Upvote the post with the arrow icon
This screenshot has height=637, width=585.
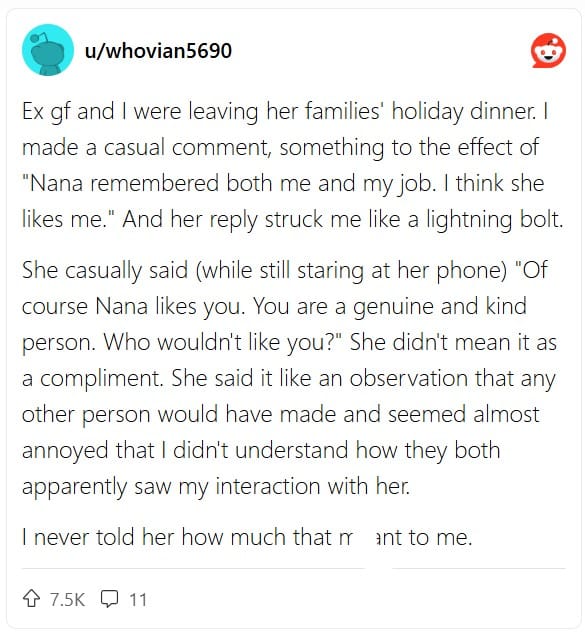31,599
